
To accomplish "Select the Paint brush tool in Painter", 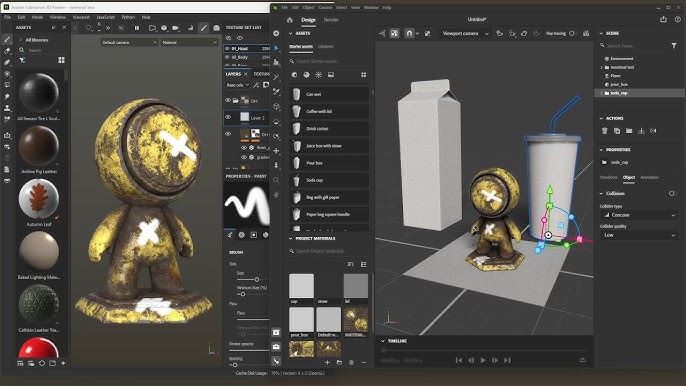I will (x=7, y=39).
